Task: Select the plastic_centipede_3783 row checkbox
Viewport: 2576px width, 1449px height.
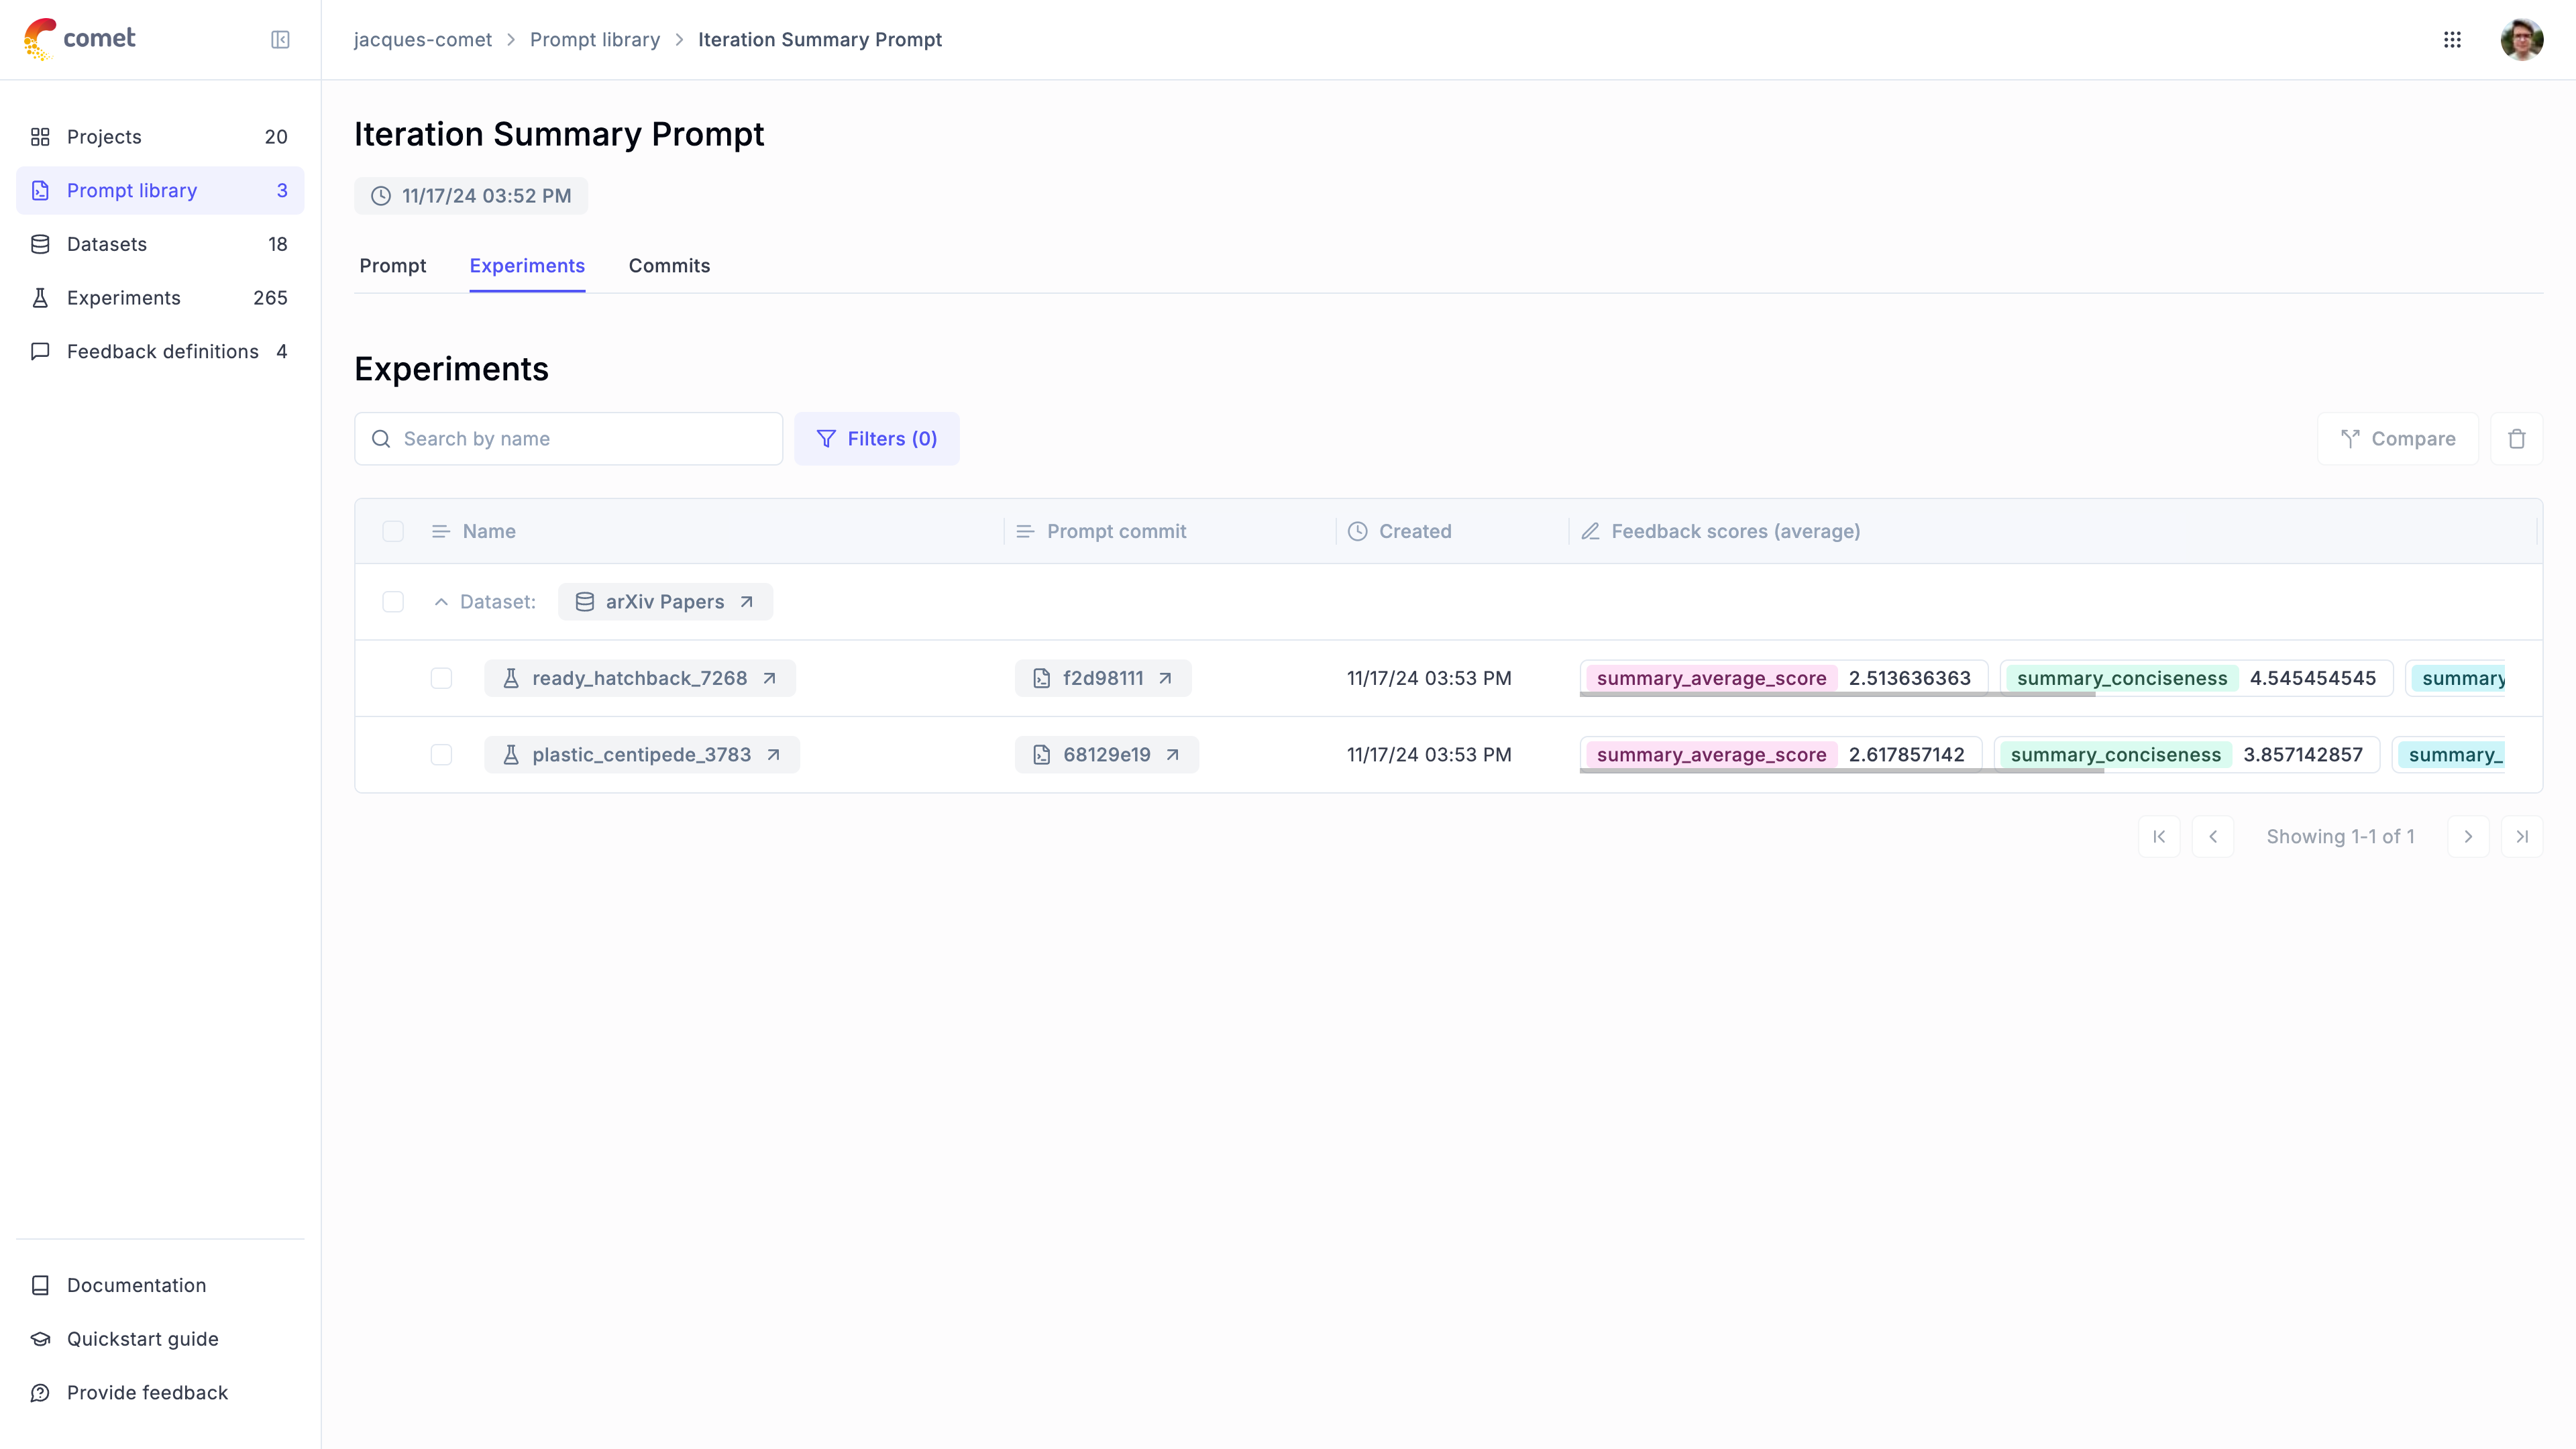Action: tap(441, 755)
